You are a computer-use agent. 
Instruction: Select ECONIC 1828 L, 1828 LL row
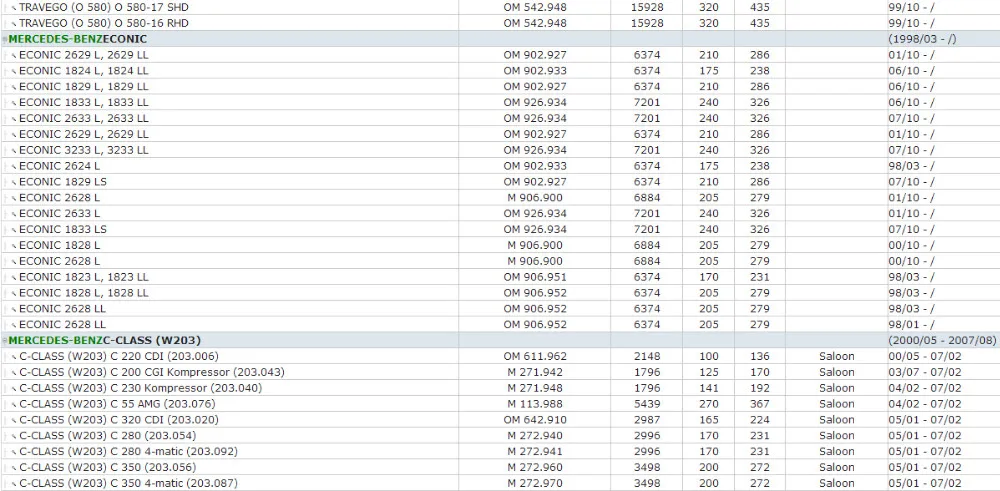point(500,293)
